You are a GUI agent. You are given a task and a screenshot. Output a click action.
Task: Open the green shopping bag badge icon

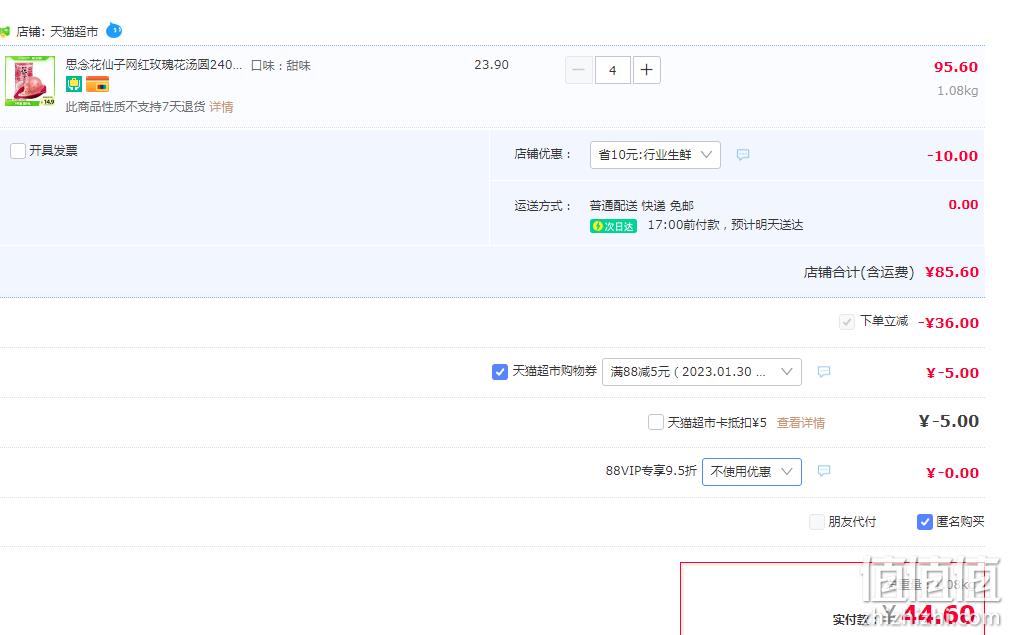coord(73,84)
